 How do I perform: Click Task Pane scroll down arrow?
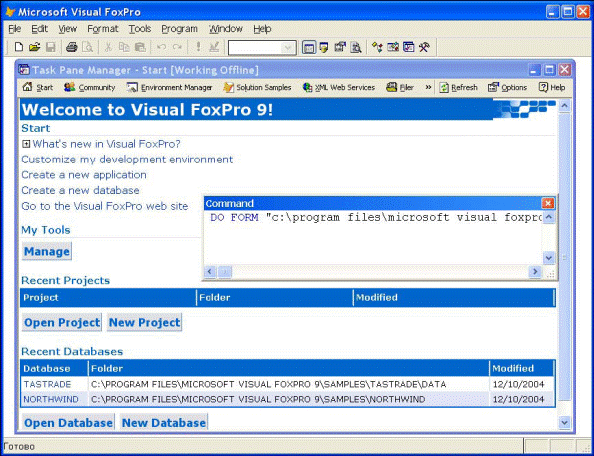(x=564, y=422)
